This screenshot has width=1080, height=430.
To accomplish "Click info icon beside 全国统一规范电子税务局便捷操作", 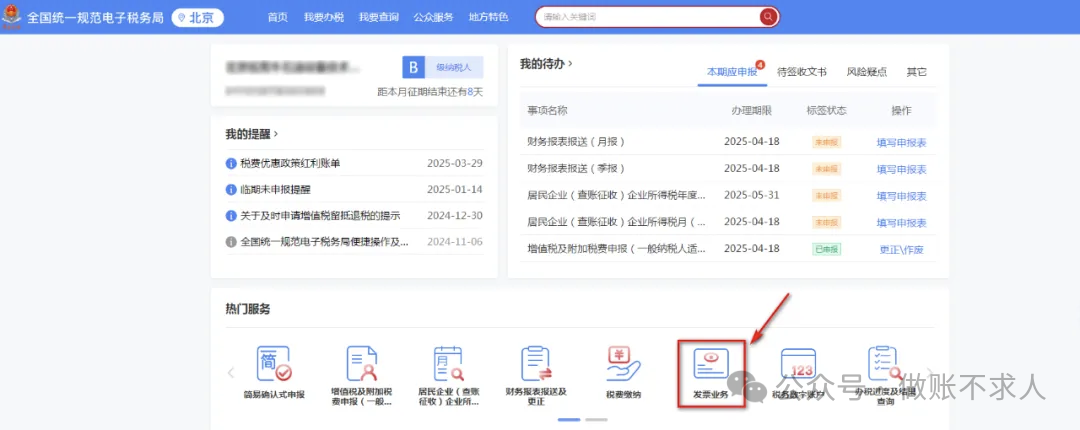I will tap(231, 242).
